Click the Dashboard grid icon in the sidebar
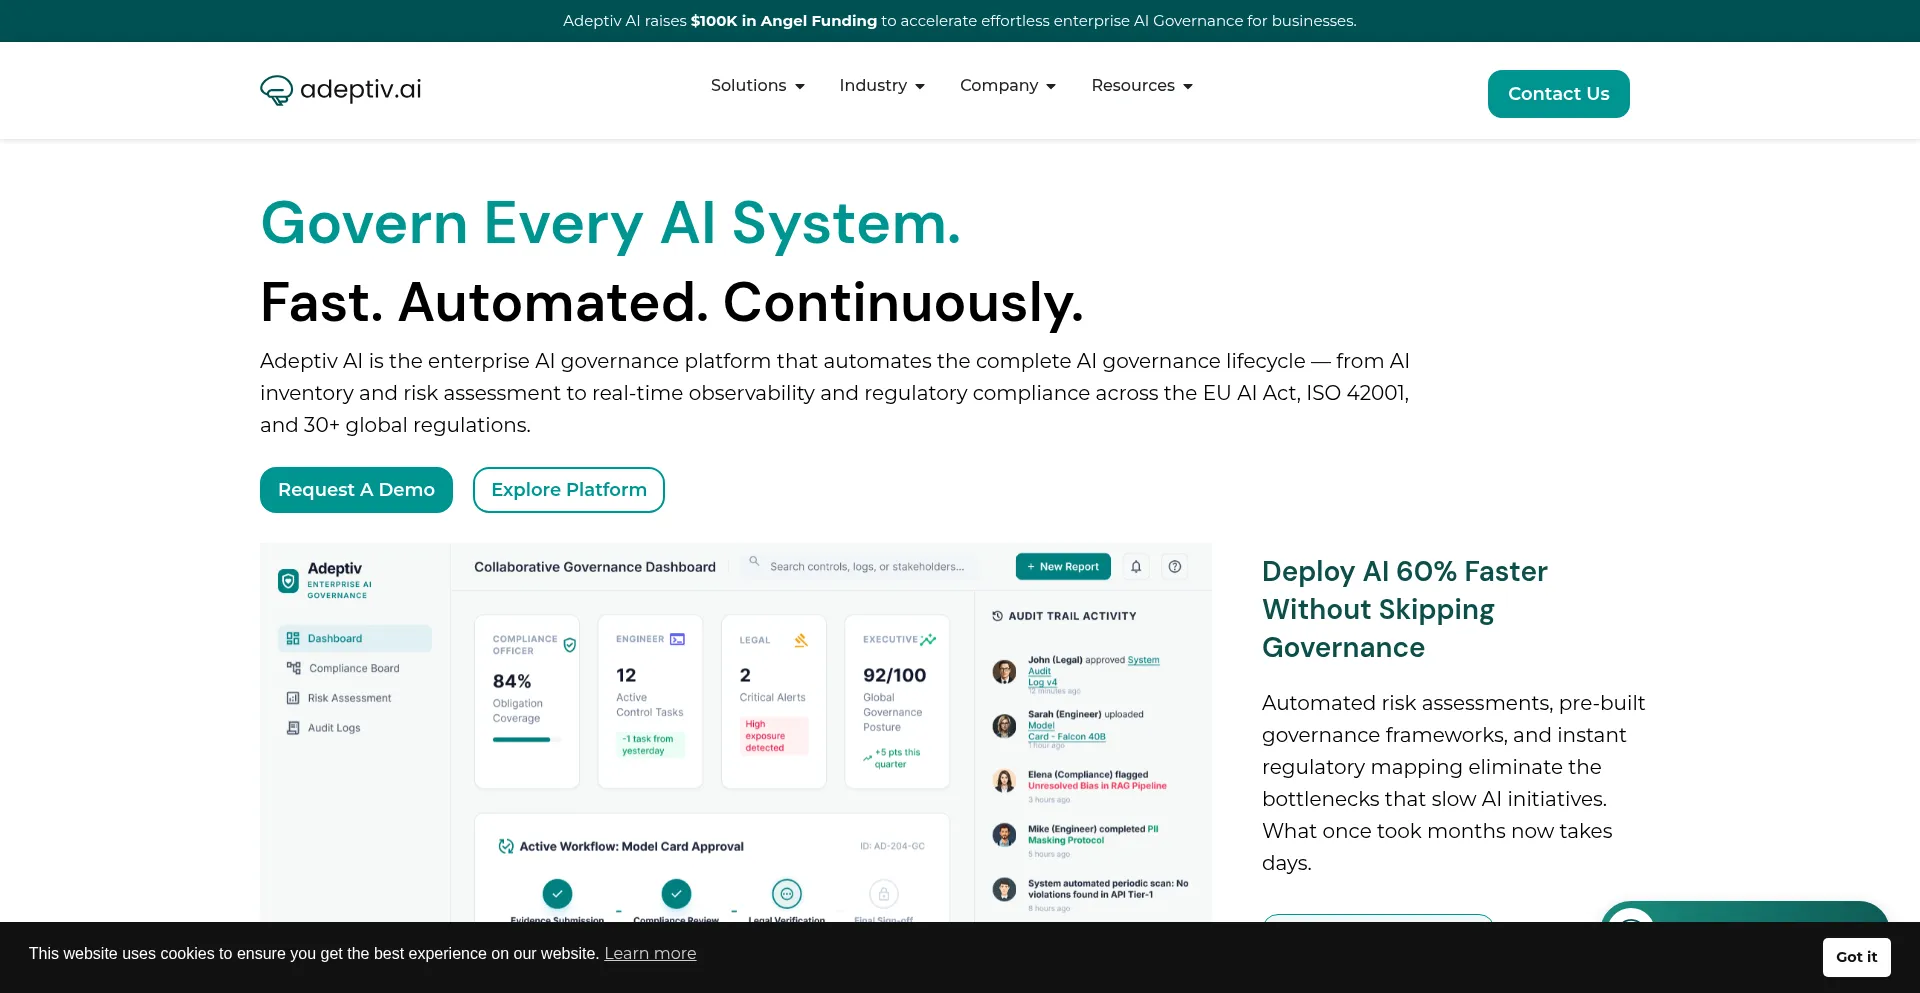 click(293, 638)
